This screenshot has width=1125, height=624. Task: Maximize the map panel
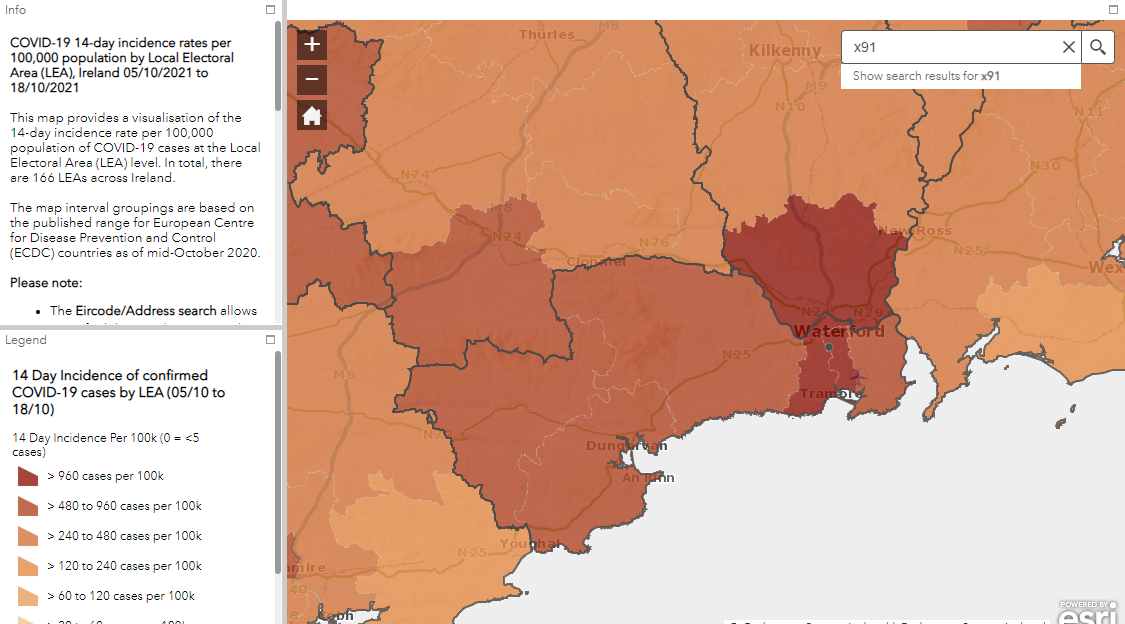coord(1113,9)
